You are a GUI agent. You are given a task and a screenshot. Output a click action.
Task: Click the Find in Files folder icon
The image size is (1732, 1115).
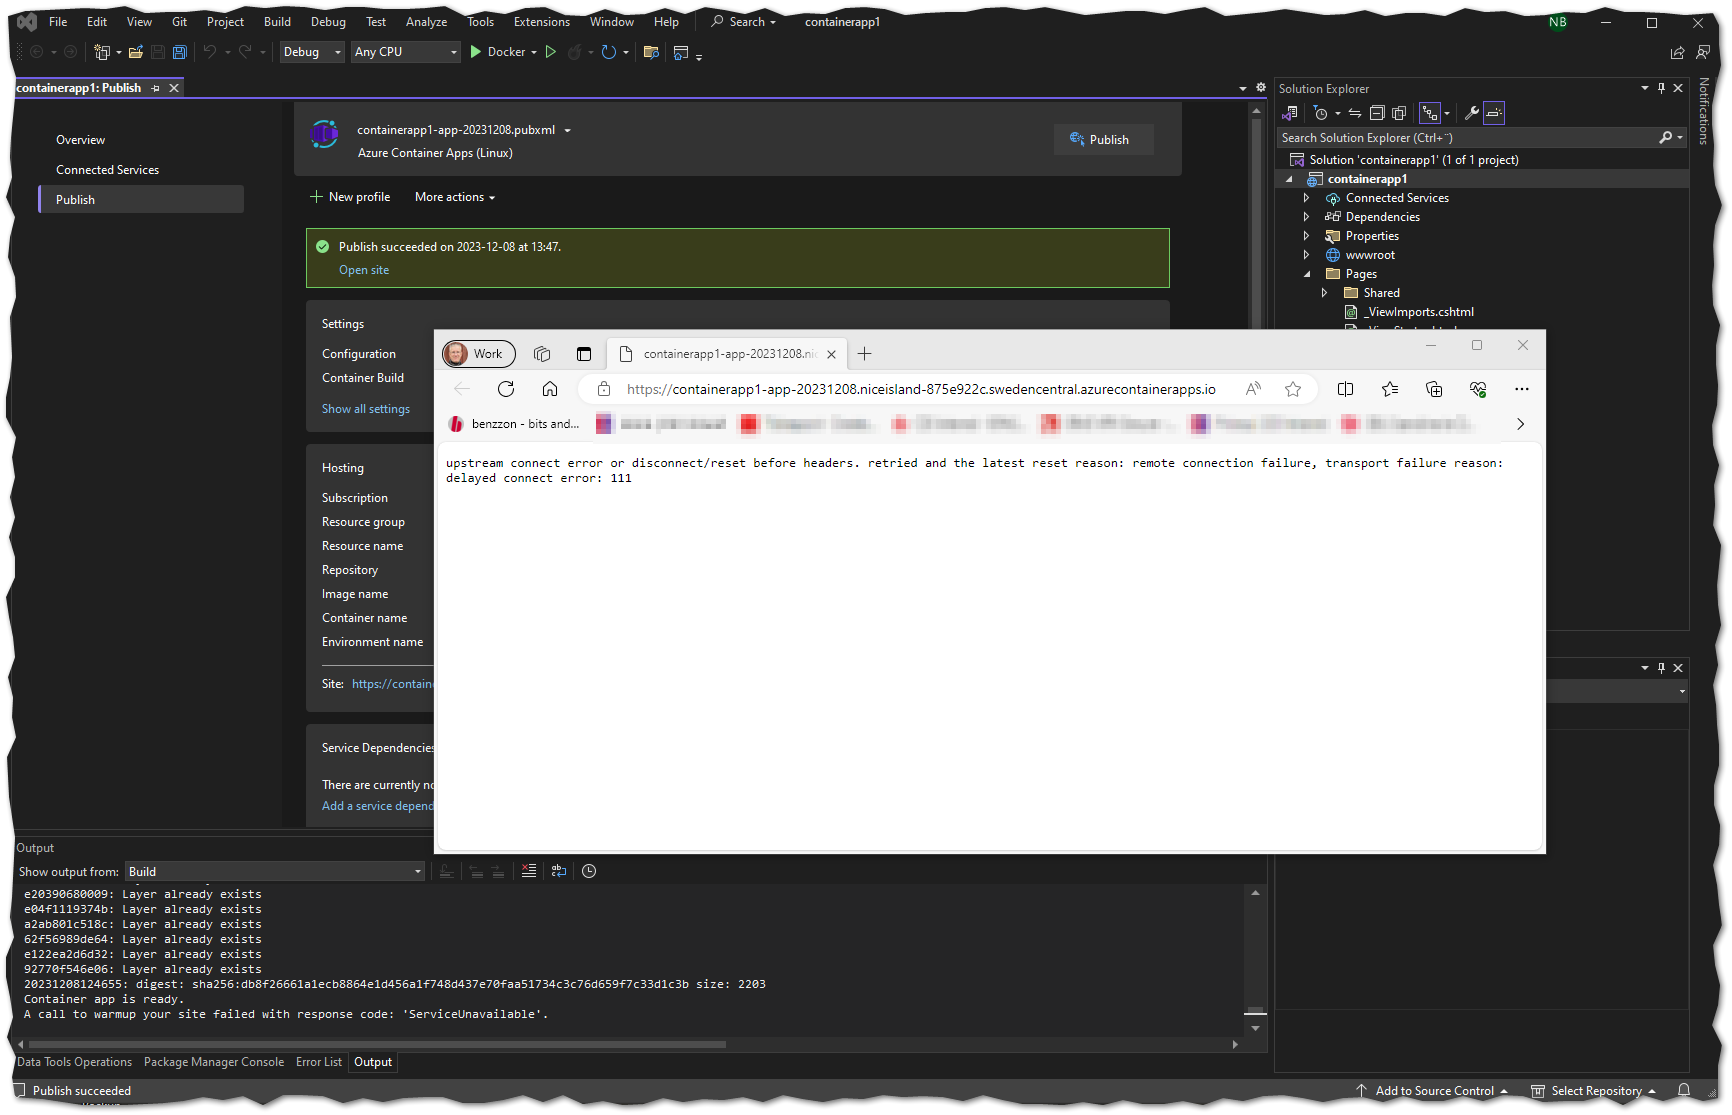[651, 52]
